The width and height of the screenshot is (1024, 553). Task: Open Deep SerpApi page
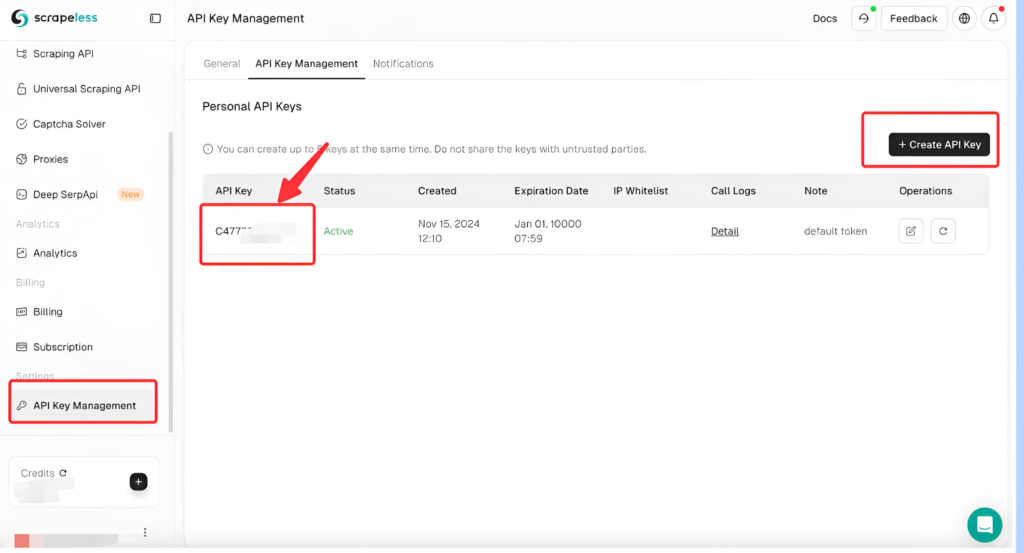[x=65, y=195]
